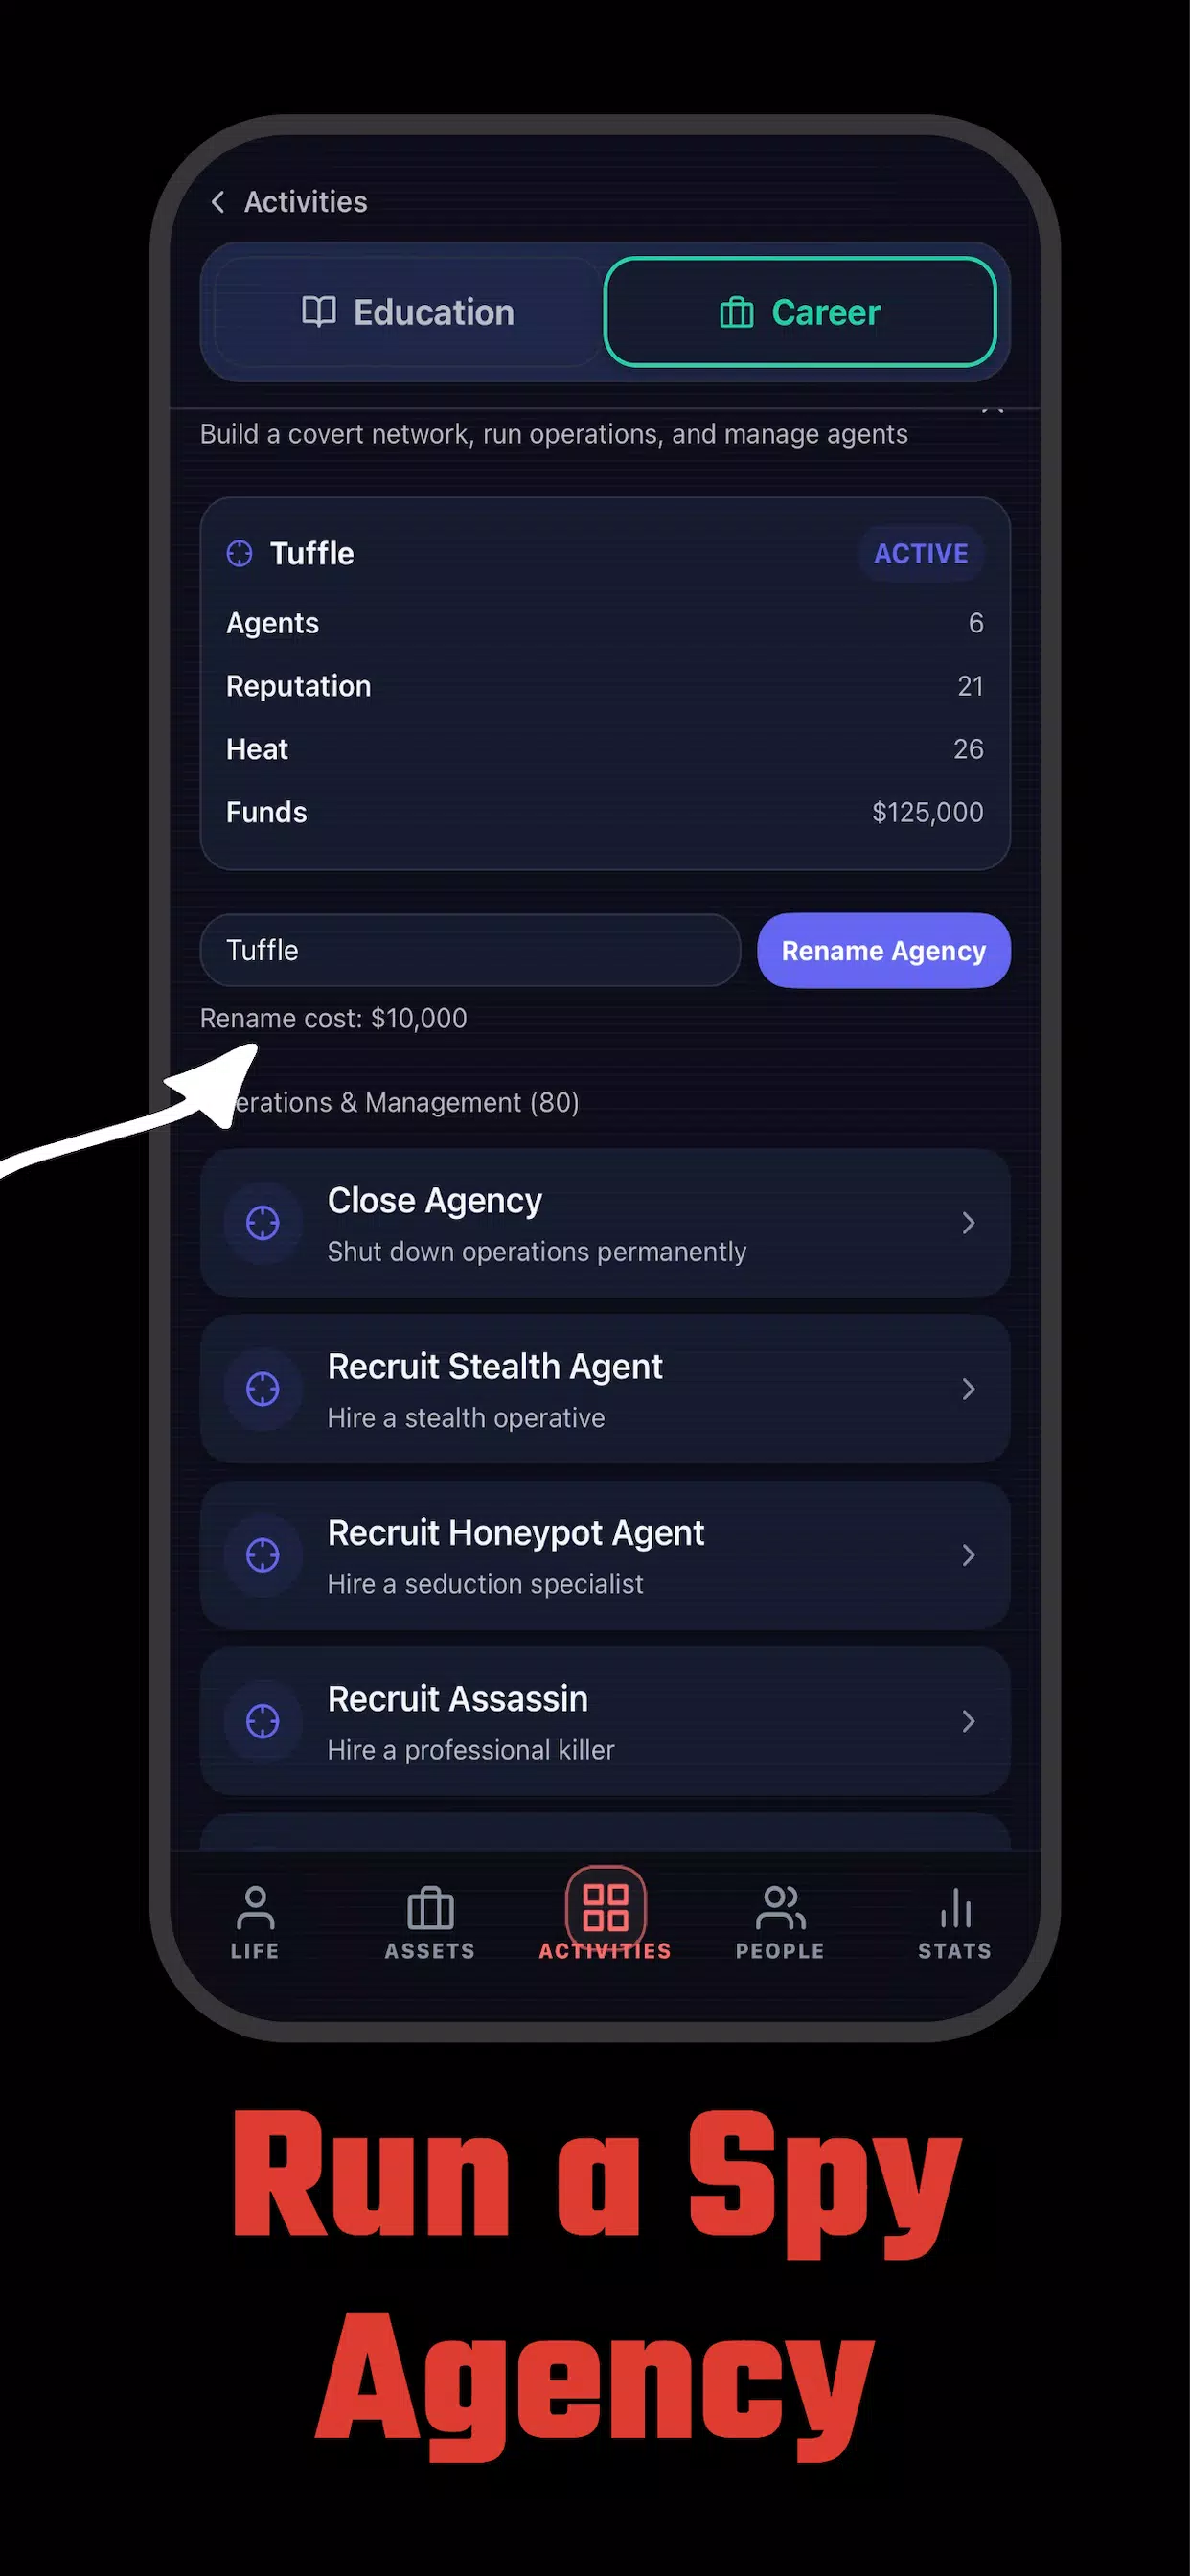Viewport: 1190px width, 2576px height.
Task: Expand the Recruit Stealth Agent chevron
Action: pyautogui.click(x=968, y=1389)
